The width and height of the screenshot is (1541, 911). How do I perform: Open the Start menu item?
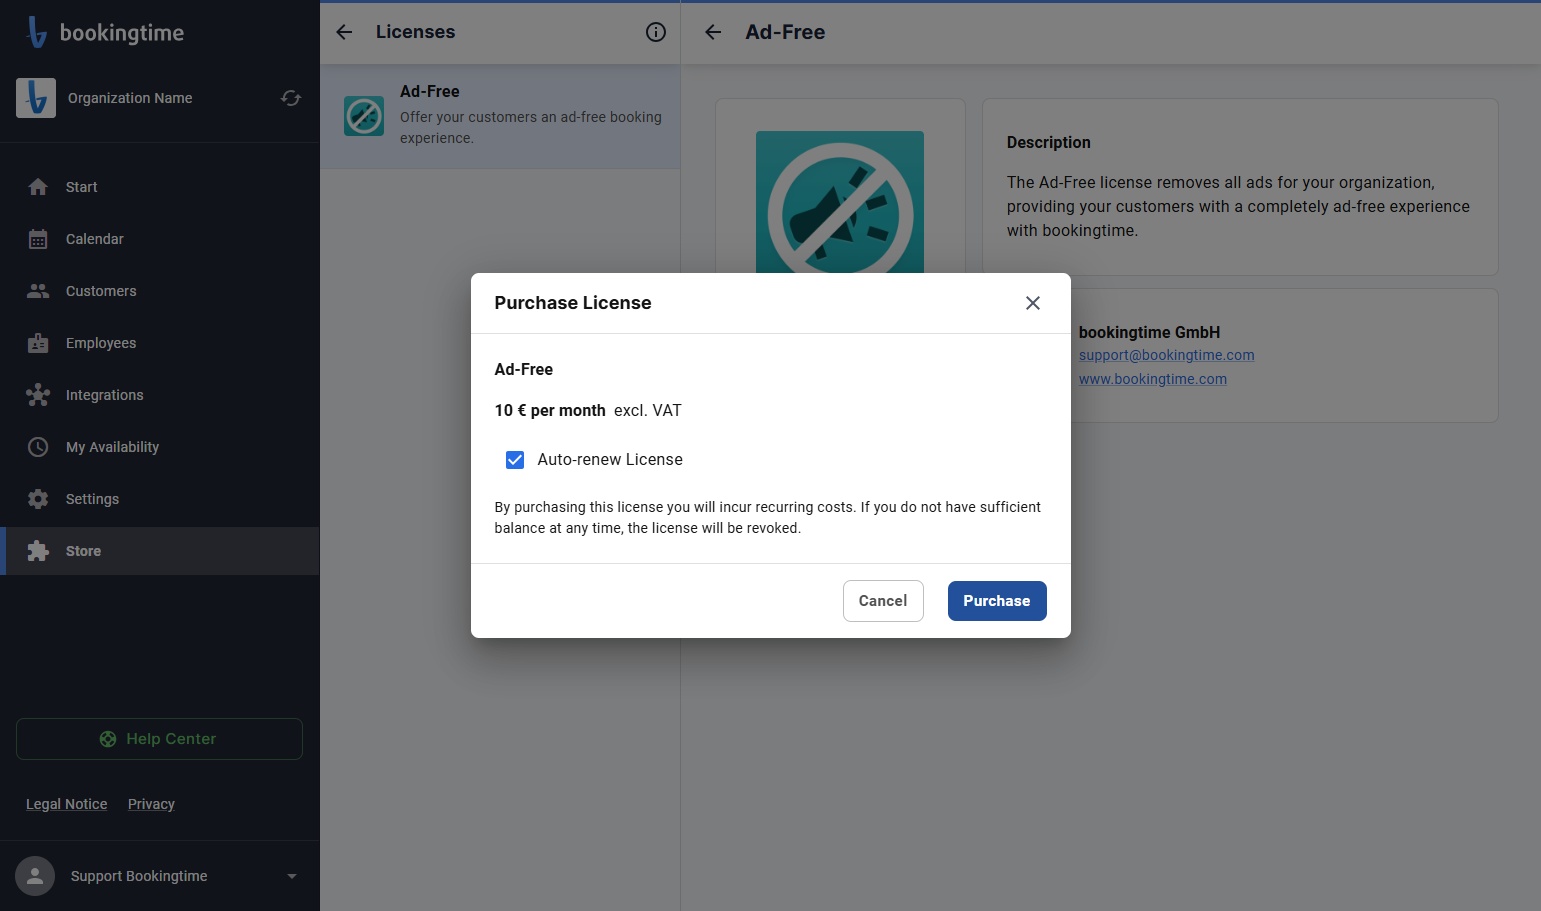coord(160,187)
